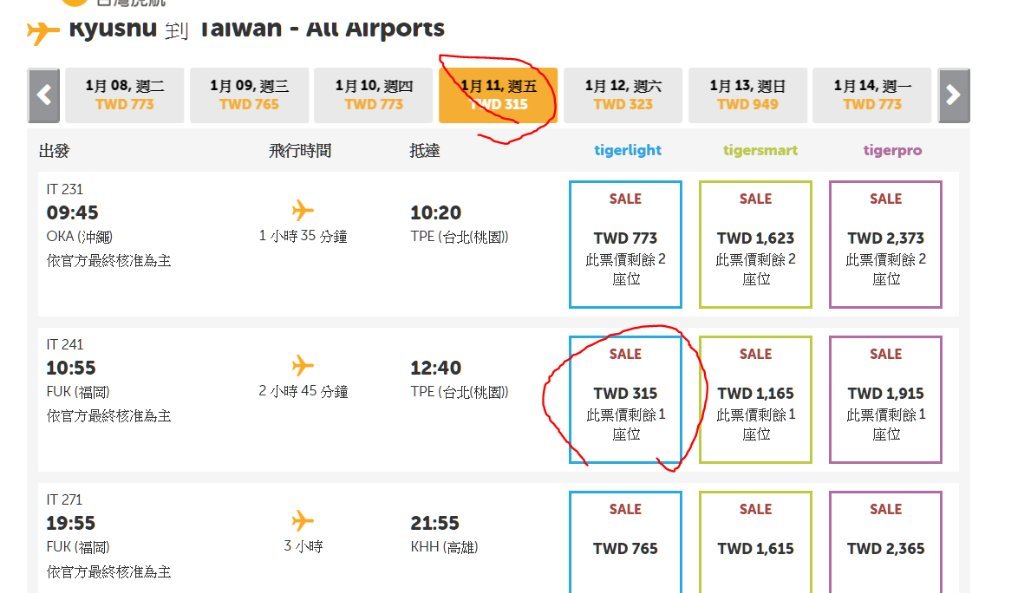
Task: Select the 1月 10 date tab
Action: tap(374, 95)
